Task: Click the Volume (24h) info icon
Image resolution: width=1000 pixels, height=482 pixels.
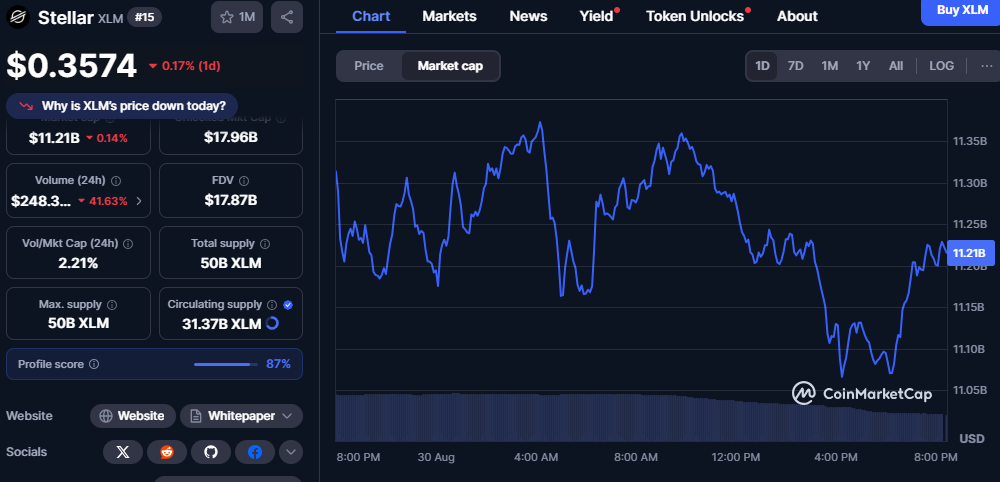Action: pyautogui.click(x=117, y=180)
